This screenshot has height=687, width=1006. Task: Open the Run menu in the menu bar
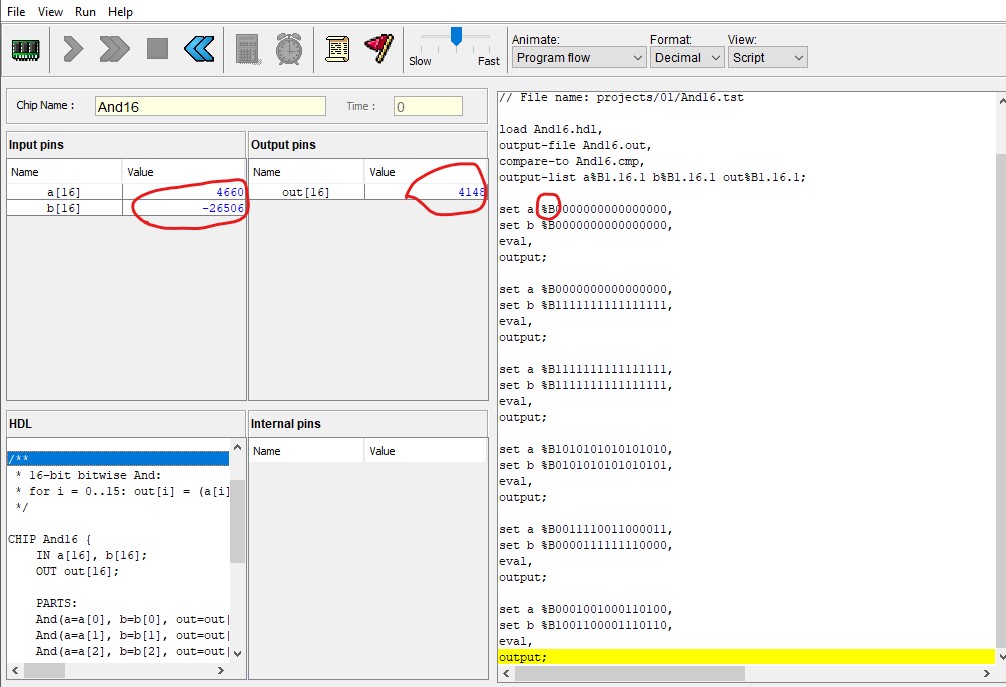[85, 12]
